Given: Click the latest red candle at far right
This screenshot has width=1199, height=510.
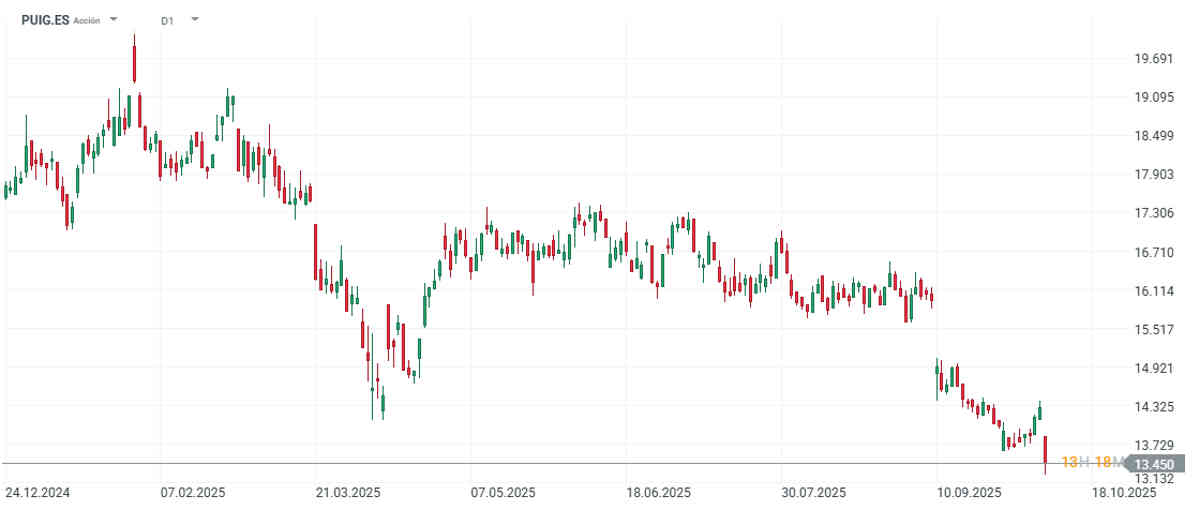Looking at the screenshot, I should pyautogui.click(x=1045, y=451).
